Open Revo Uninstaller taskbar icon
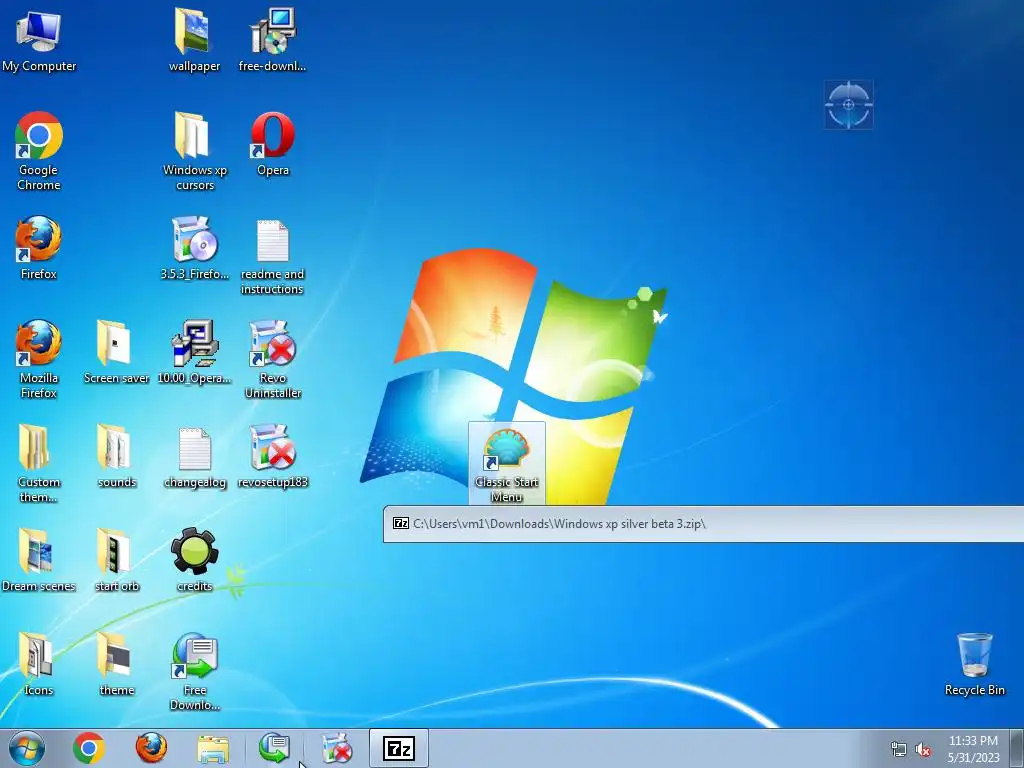Screen dimensions: 1024x768 coord(337,748)
